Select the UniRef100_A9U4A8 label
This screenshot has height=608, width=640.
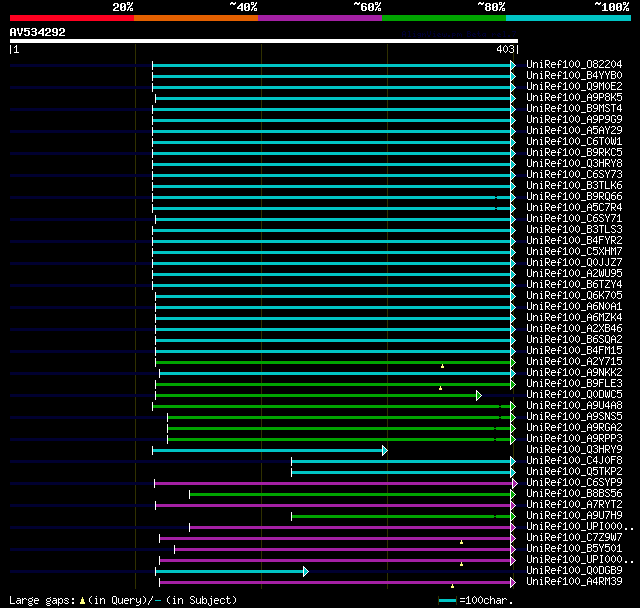[574, 406]
